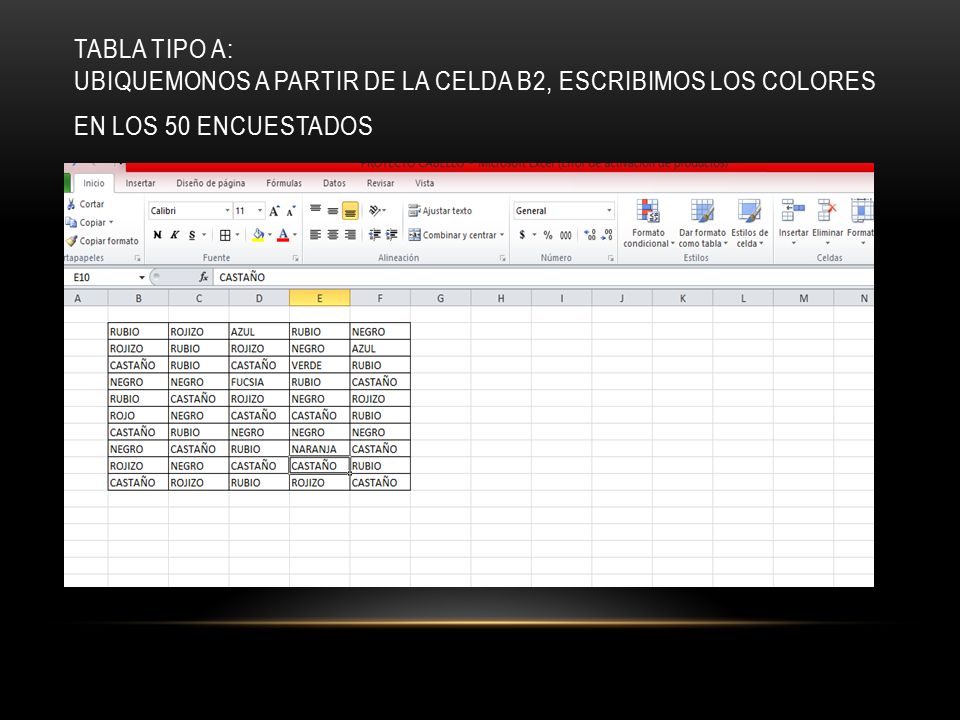Click Combinar y centrar button
Viewport: 960px width, 720px height.
[x=452, y=235]
